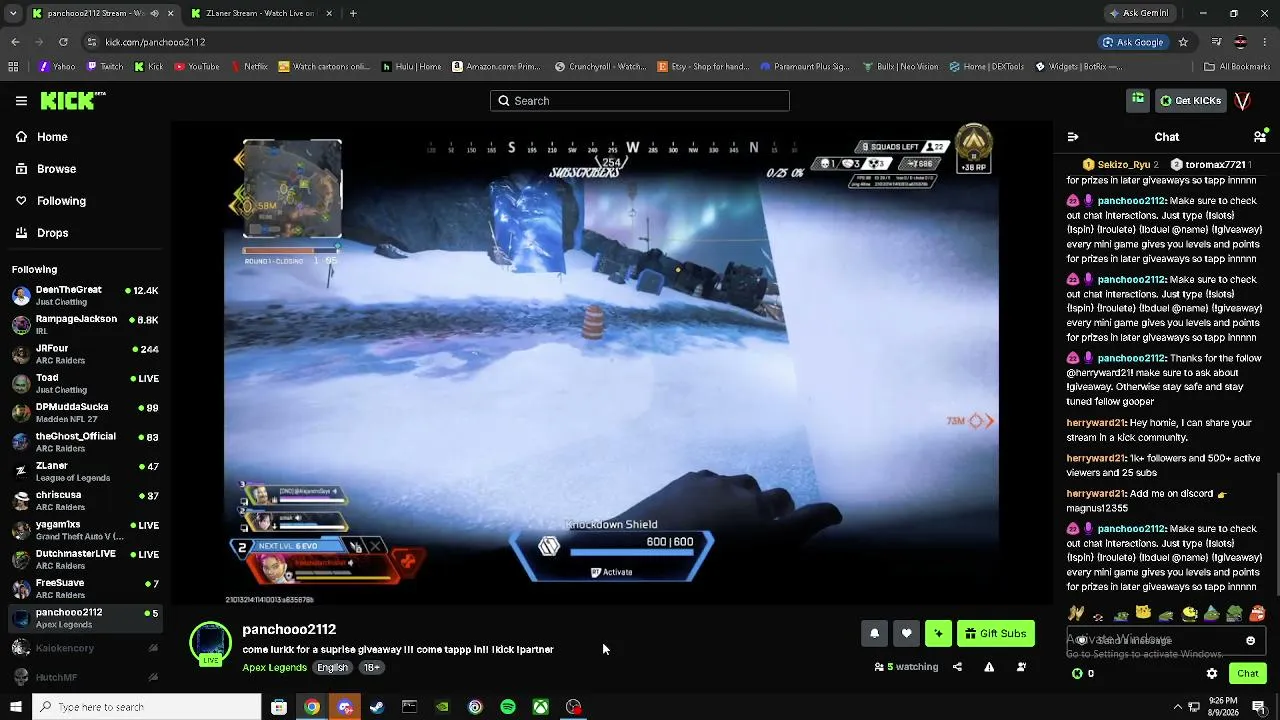Screen dimensions: 1280x720
Task: Open the Netflix bookmark
Action: (x=249, y=67)
